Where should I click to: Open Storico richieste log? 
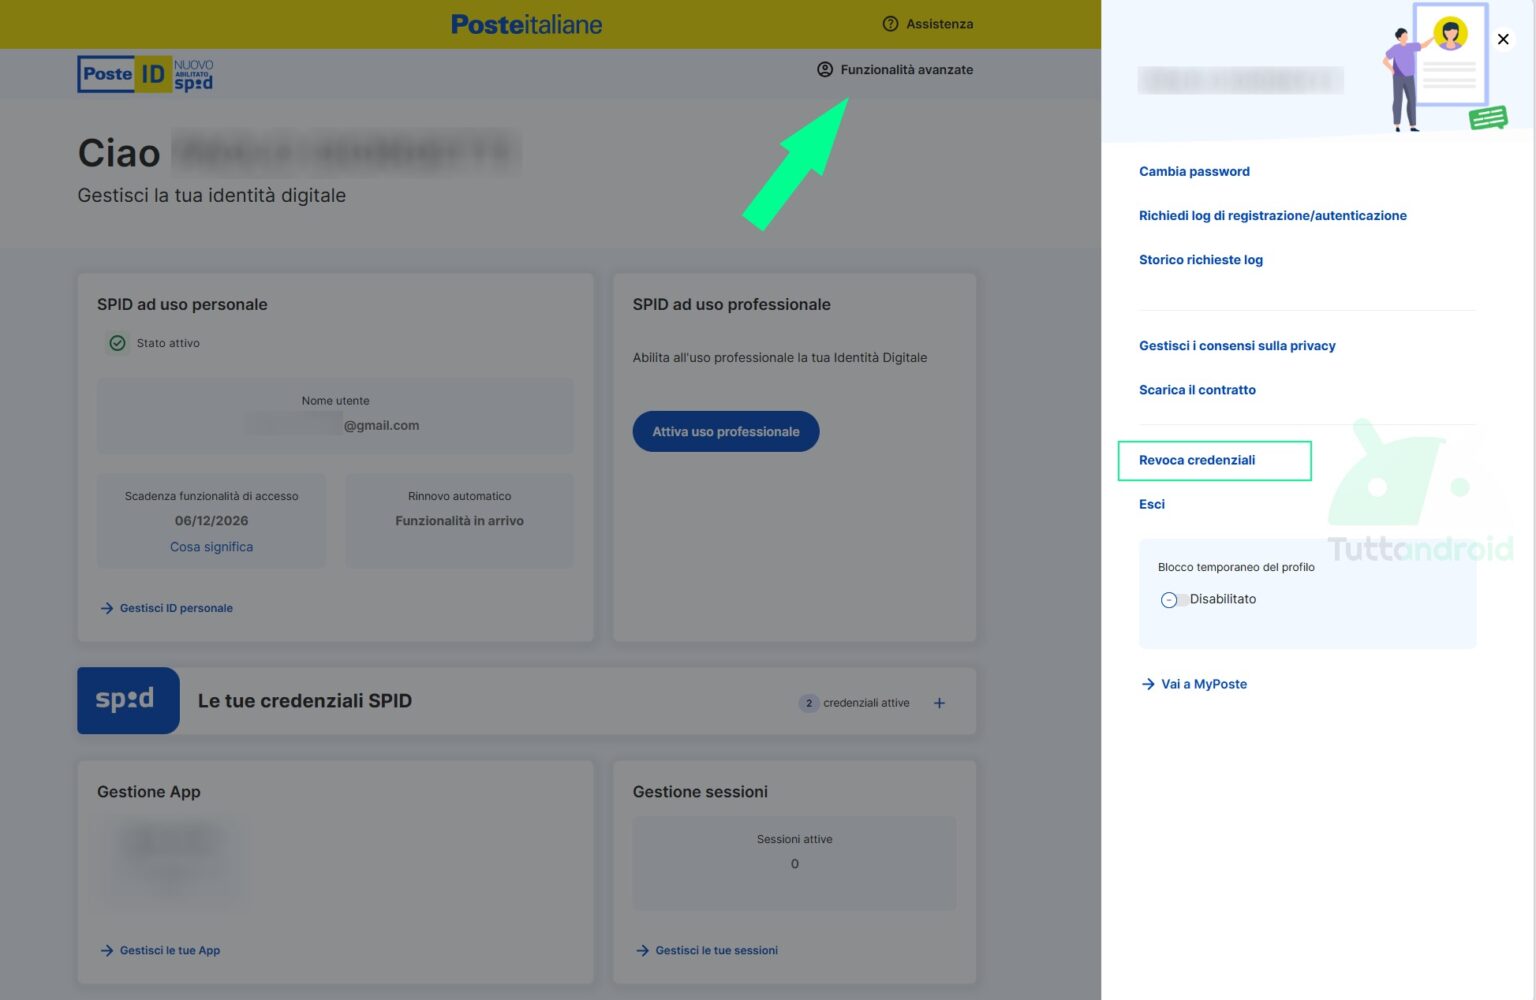[1201, 260]
